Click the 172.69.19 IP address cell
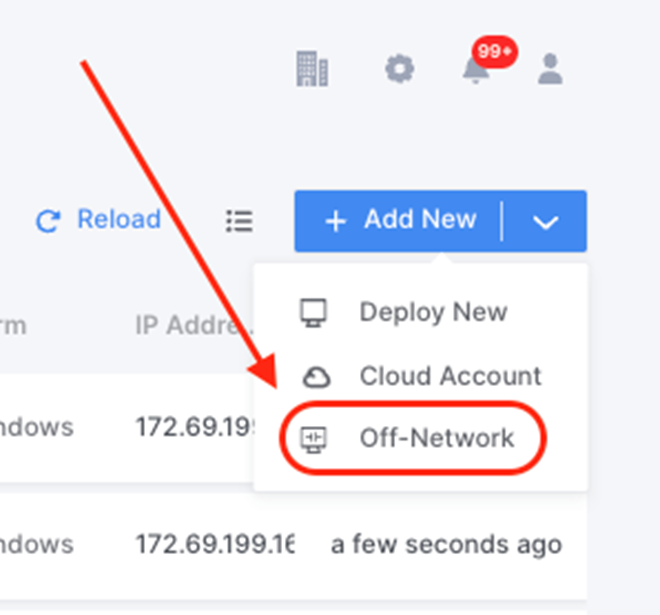The height and width of the screenshot is (615, 660). [x=195, y=427]
